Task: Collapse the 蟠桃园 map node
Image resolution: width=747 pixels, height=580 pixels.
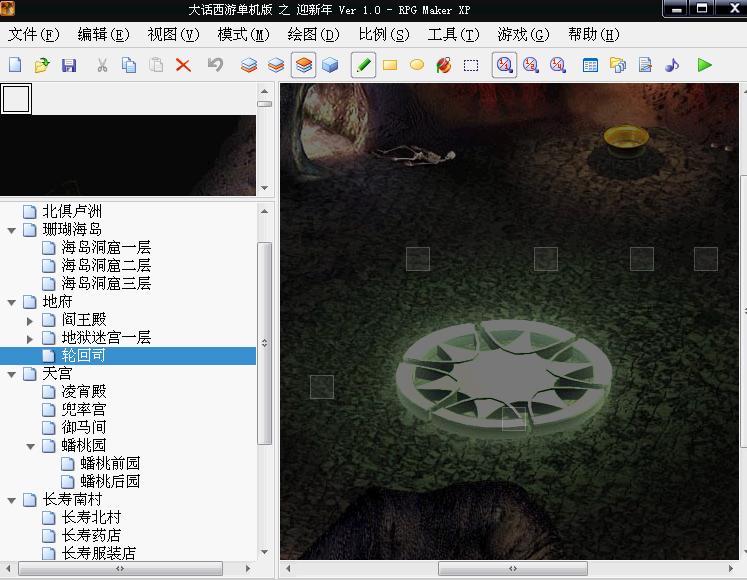Action: (x=30, y=447)
